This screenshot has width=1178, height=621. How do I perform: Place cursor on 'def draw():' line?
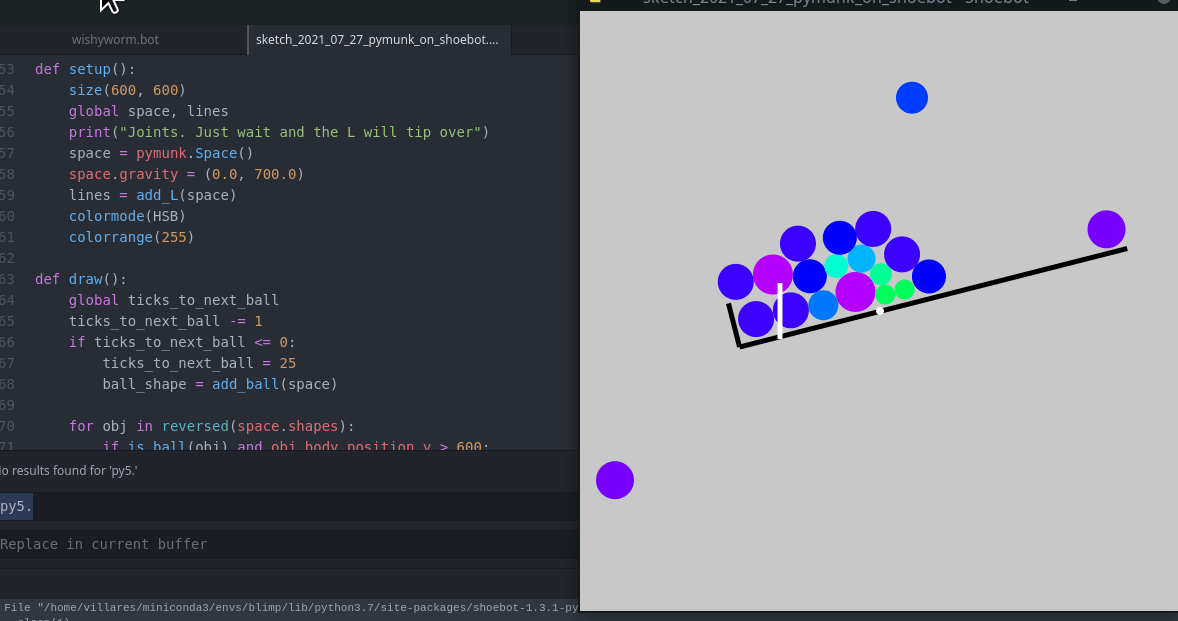point(81,279)
